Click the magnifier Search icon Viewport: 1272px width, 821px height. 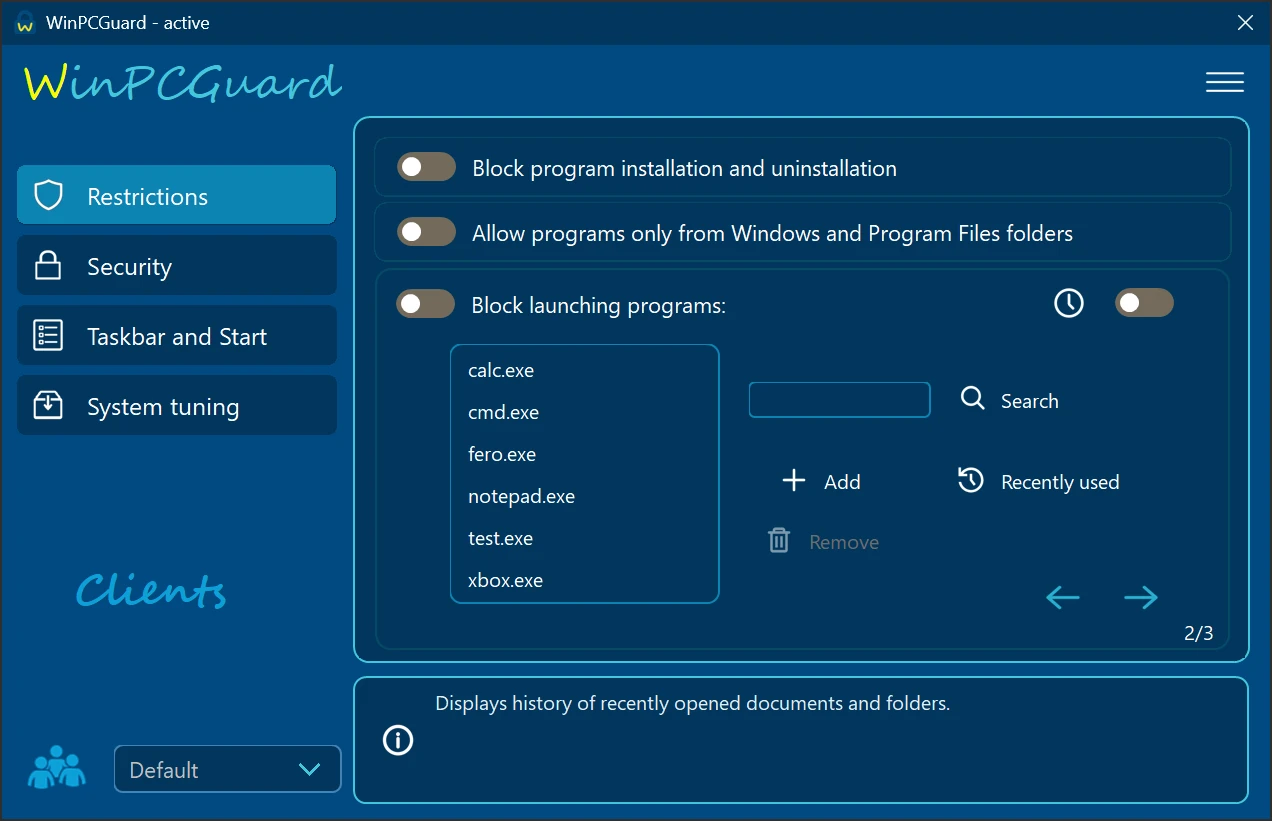972,399
